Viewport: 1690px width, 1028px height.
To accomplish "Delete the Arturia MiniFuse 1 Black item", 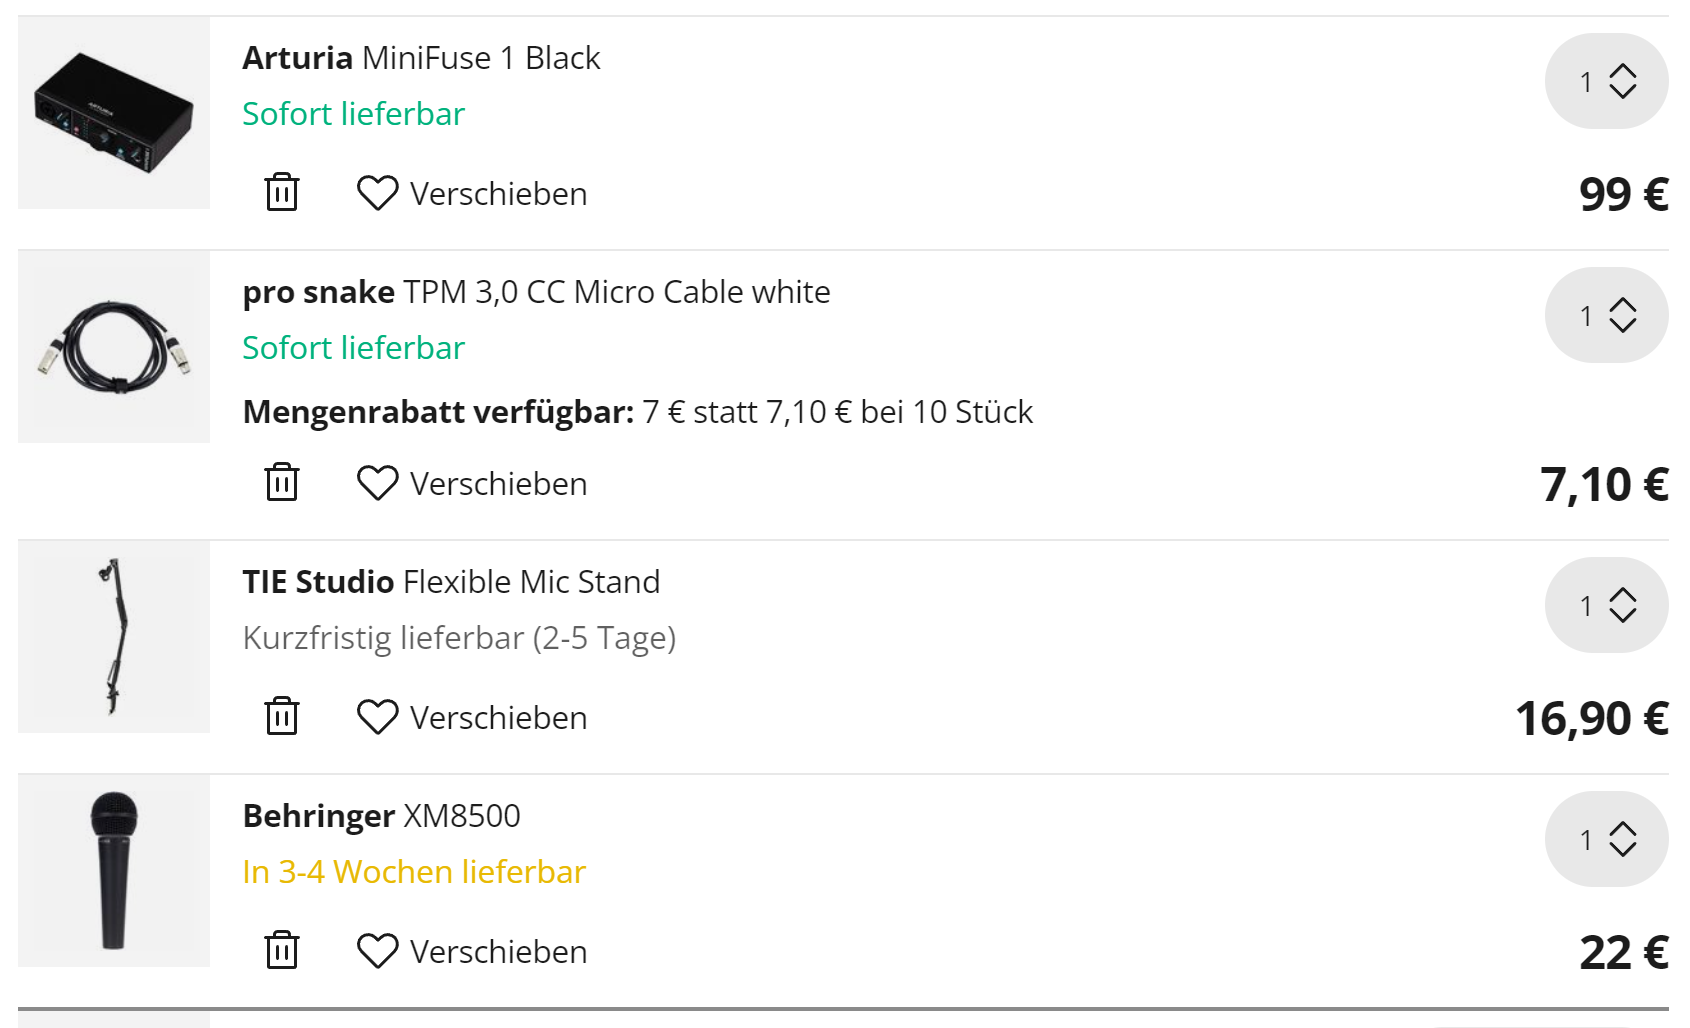I will click(x=282, y=192).
